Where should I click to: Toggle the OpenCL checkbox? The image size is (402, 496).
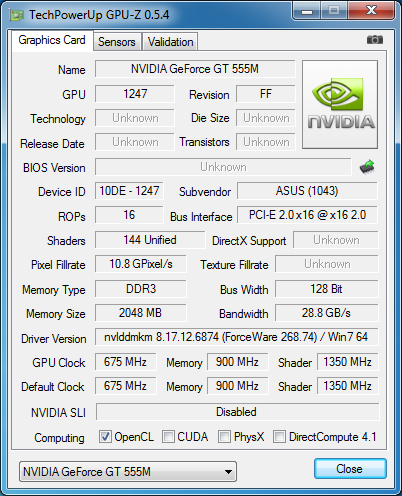[105, 437]
